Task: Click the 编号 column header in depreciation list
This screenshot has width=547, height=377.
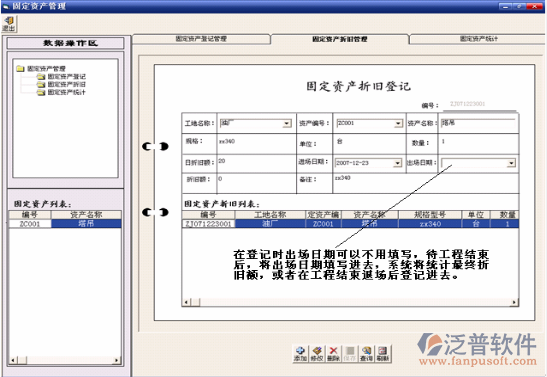Action: point(208,215)
